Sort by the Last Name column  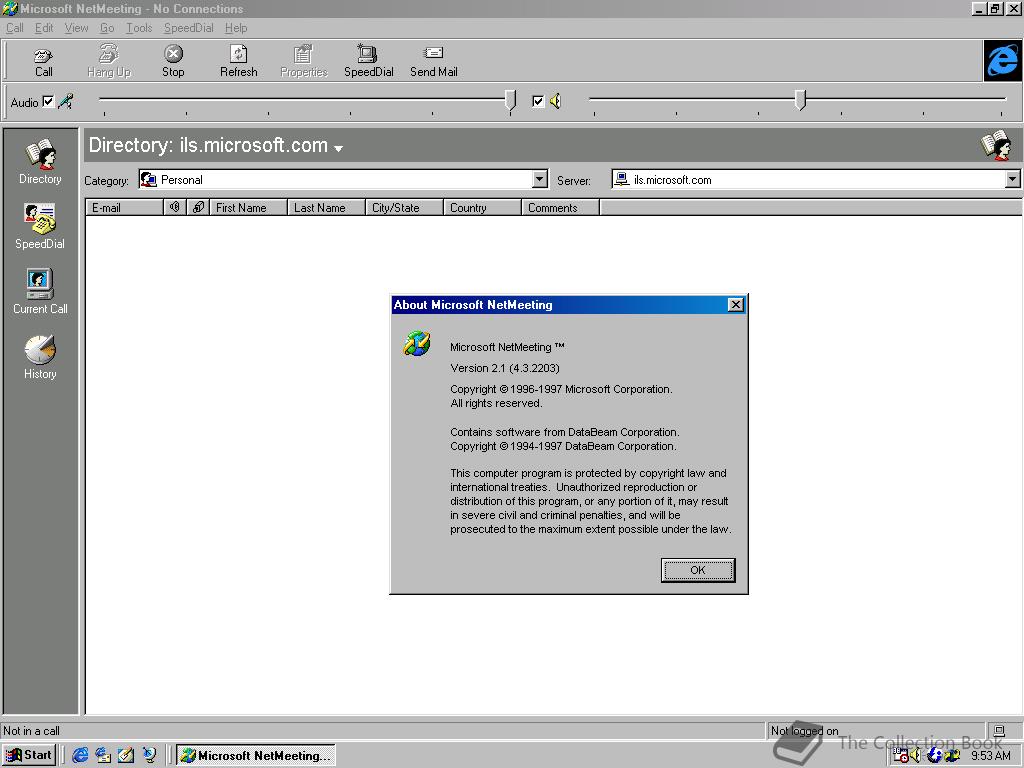326,208
